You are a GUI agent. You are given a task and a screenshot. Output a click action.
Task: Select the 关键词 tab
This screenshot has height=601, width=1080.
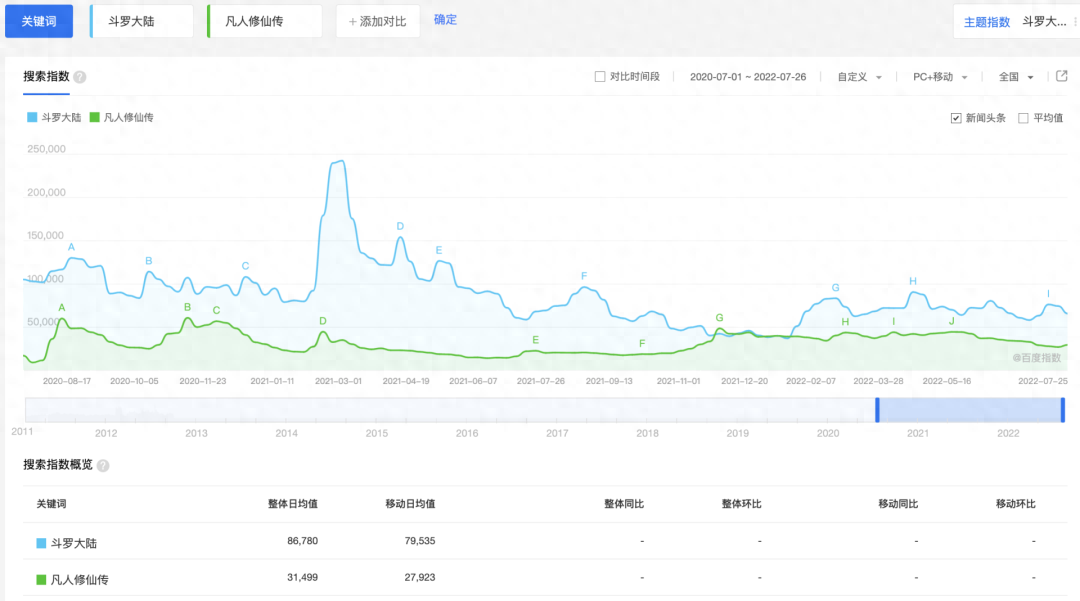pyautogui.click(x=39, y=21)
